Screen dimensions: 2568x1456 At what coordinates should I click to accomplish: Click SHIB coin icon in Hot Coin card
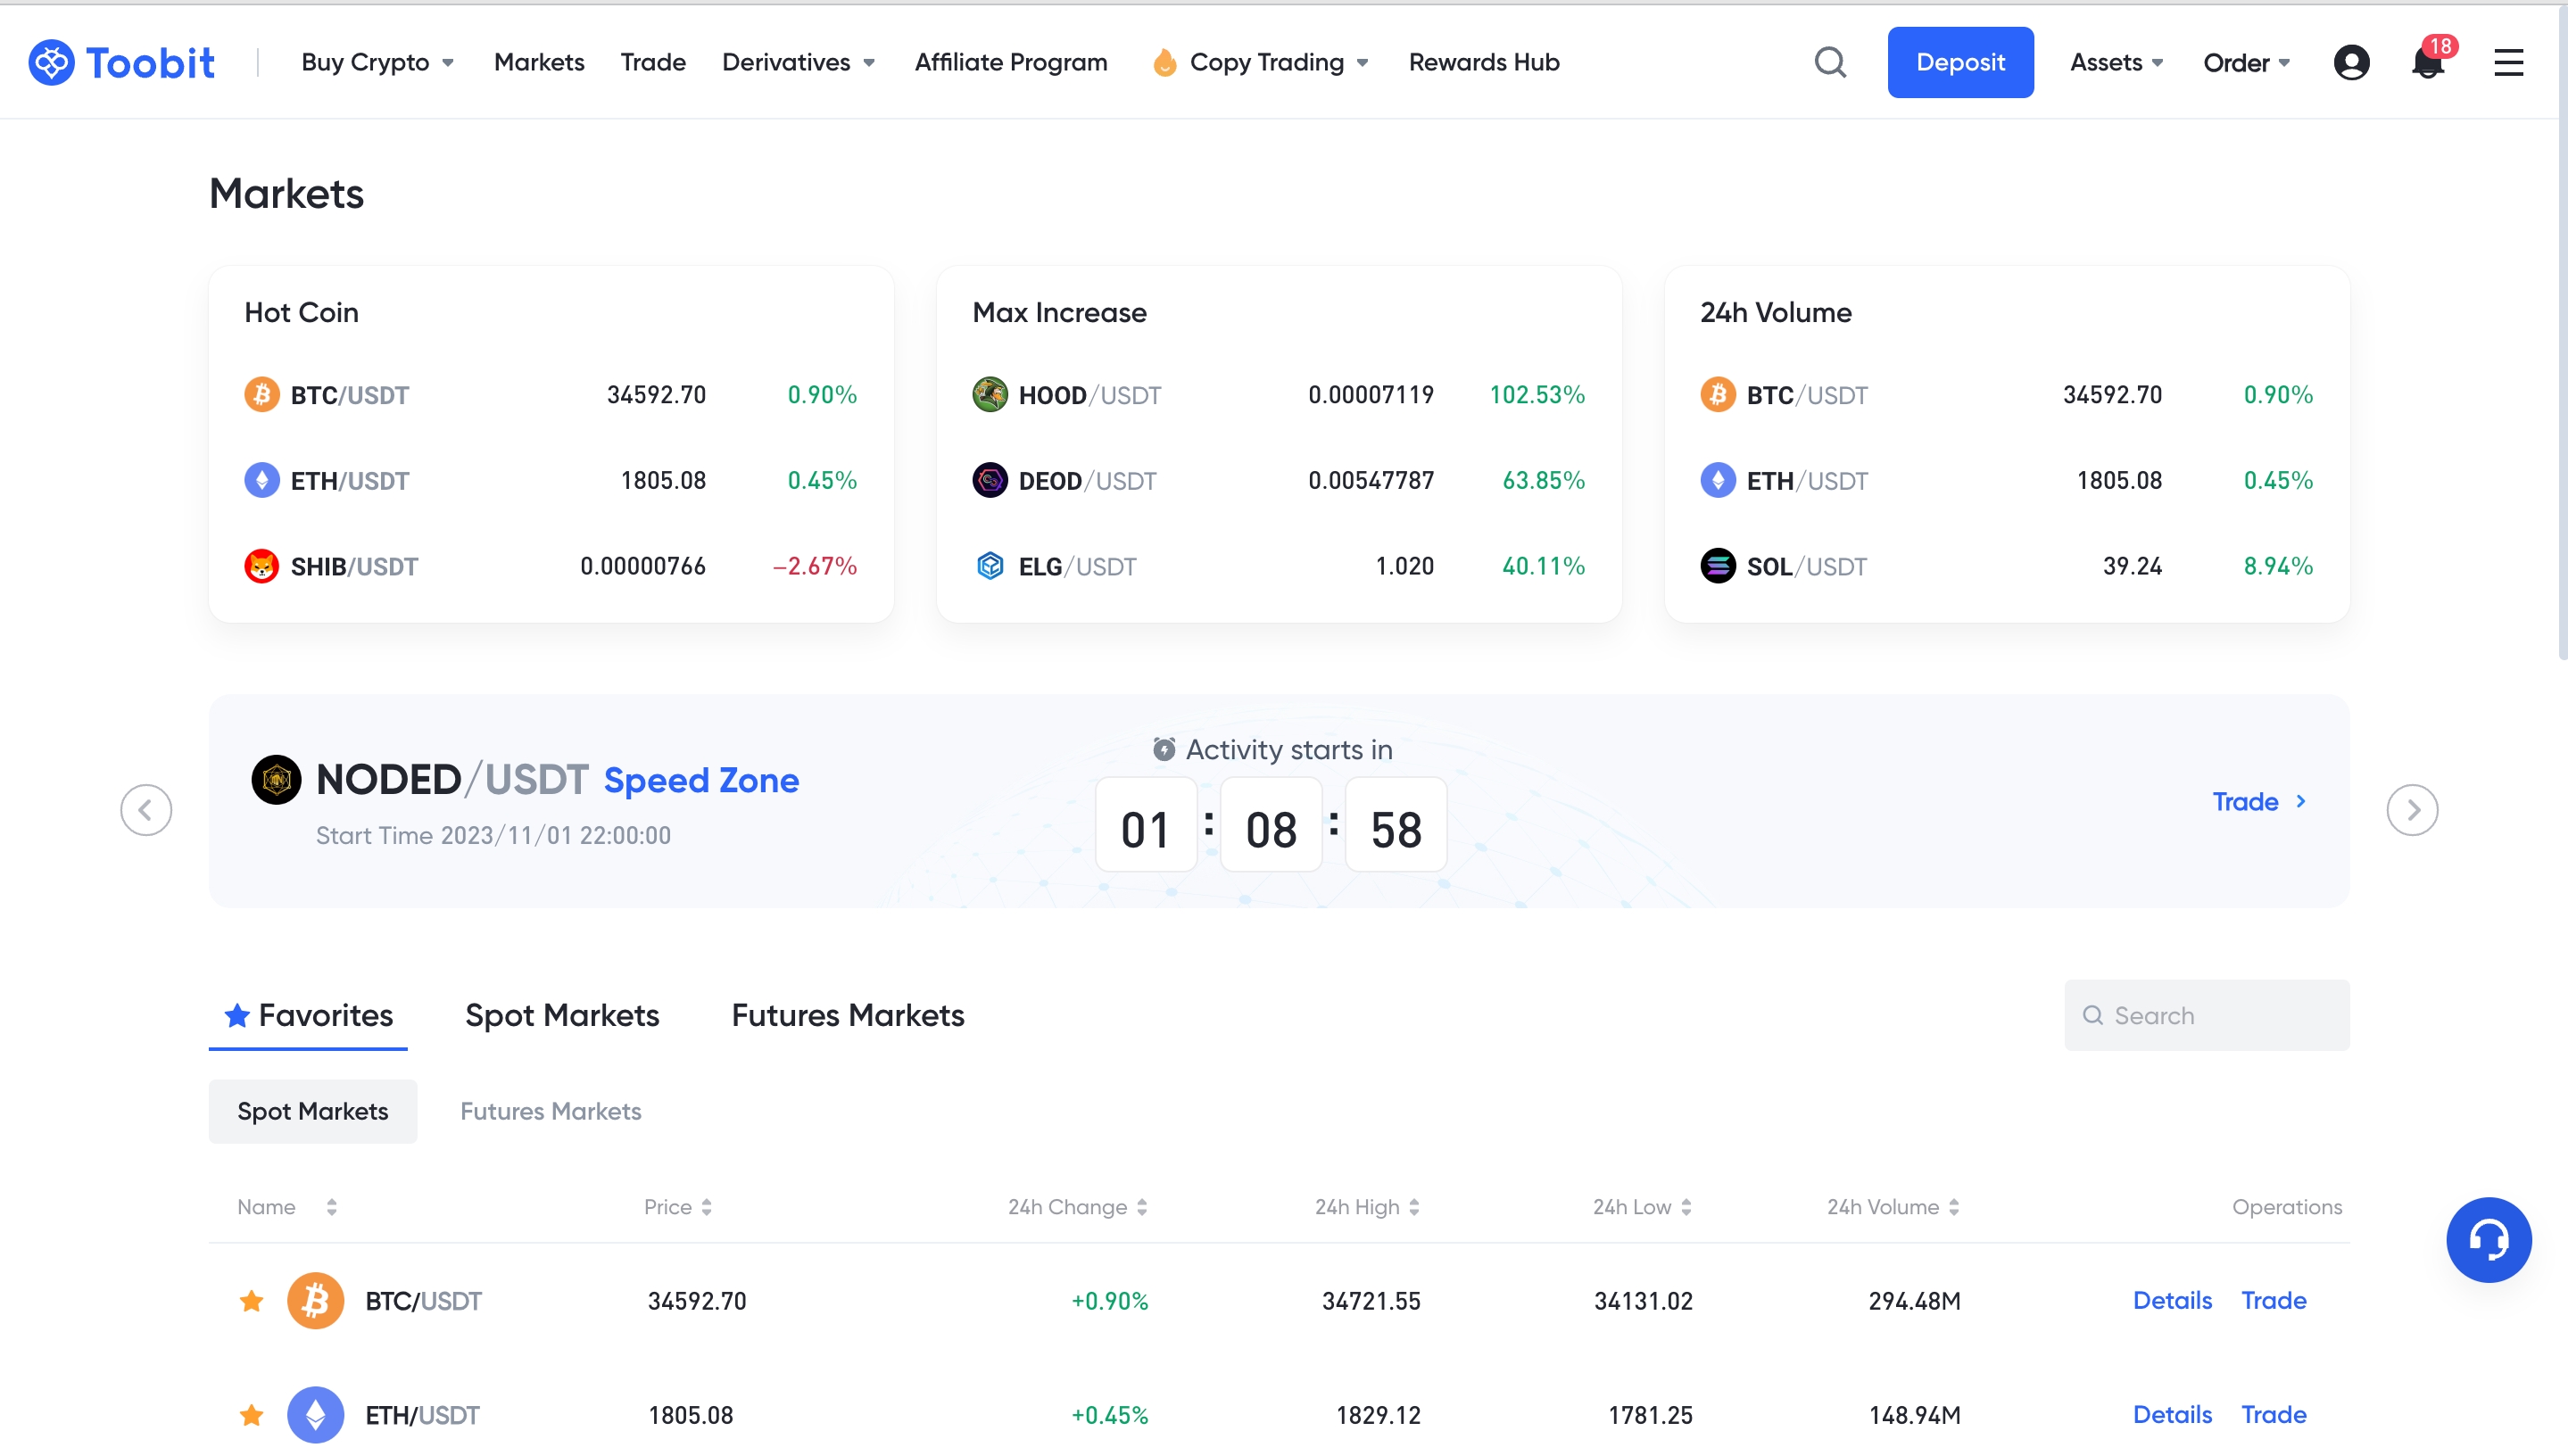pos(262,566)
